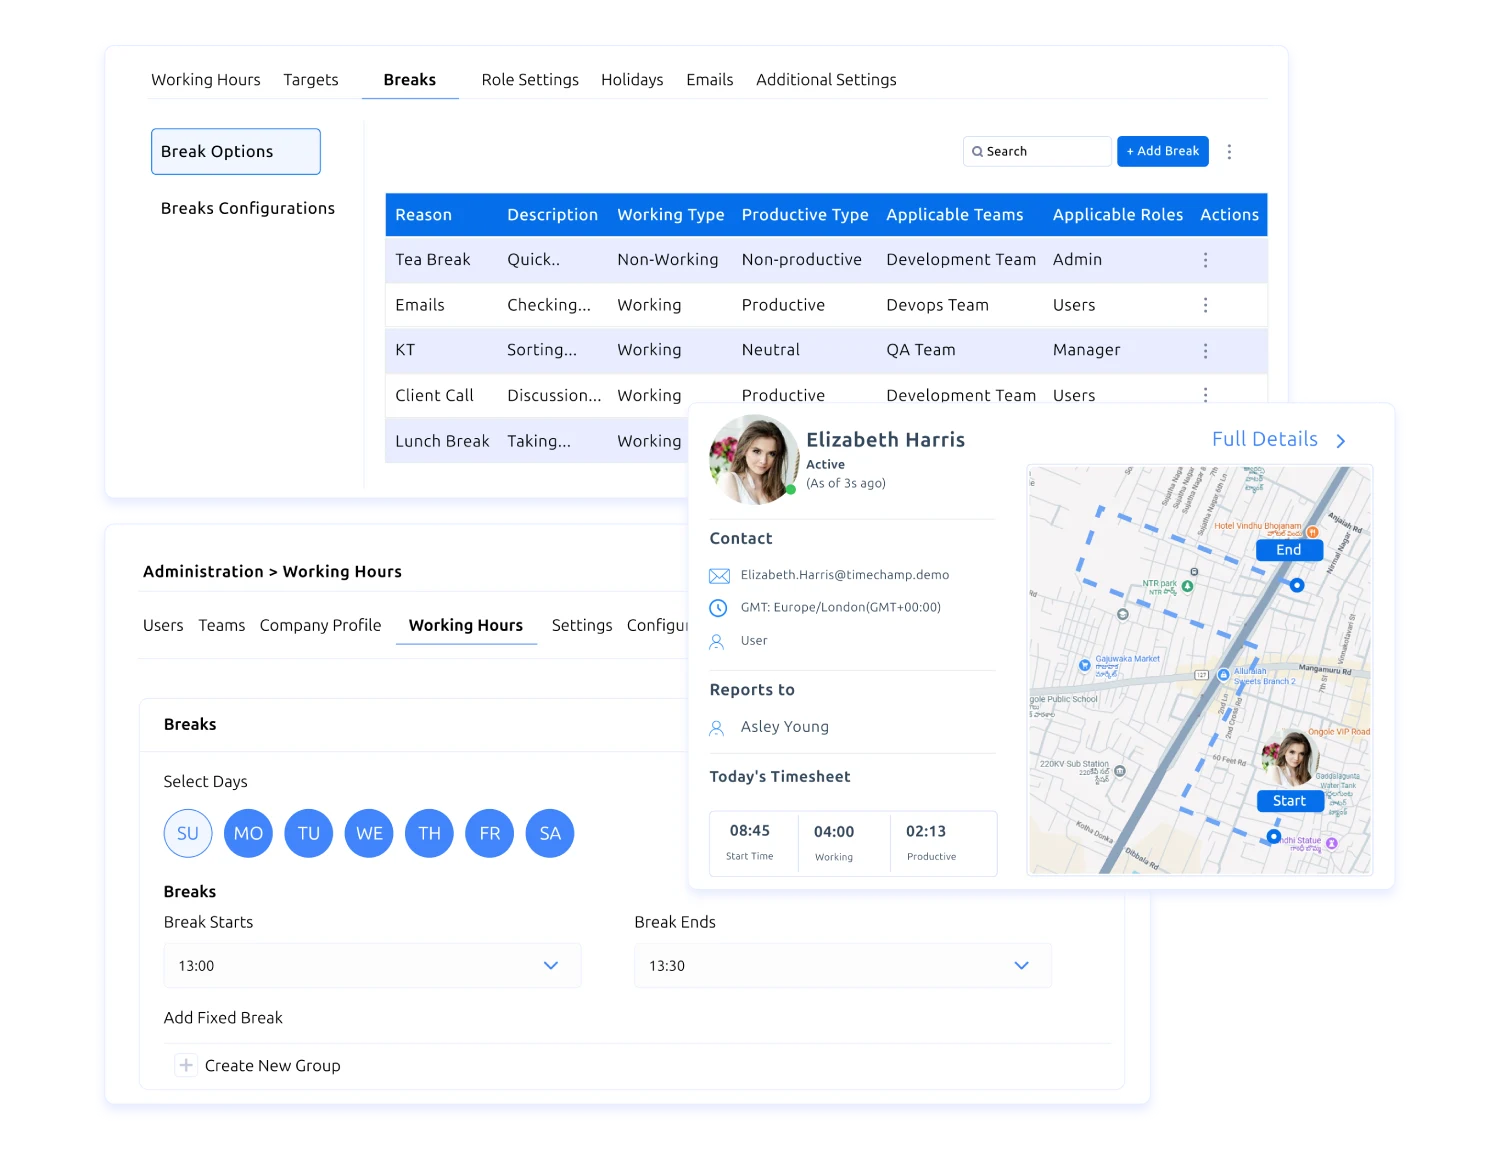
Task: Open actions menu for Tea Break row
Action: (1205, 259)
